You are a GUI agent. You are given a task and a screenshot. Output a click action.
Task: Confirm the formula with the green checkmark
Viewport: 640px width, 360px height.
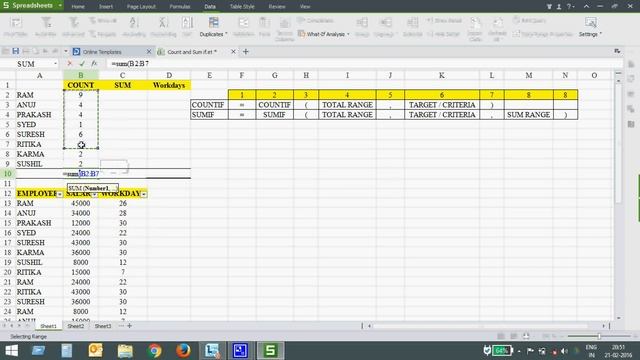click(82, 64)
